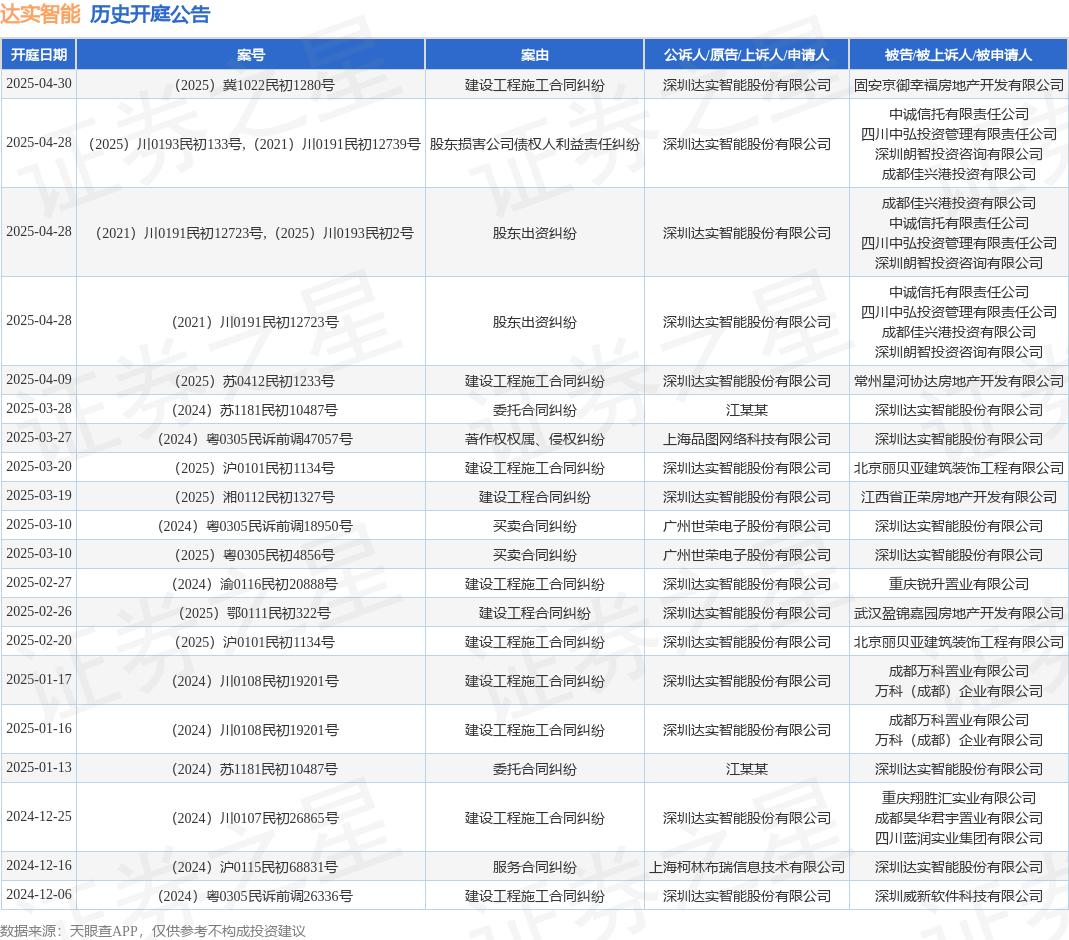Screen dimensions: 1069x940
Task: Select defendant 武汉盈锦嘉园房地产开发有限公司
Action: point(959,613)
